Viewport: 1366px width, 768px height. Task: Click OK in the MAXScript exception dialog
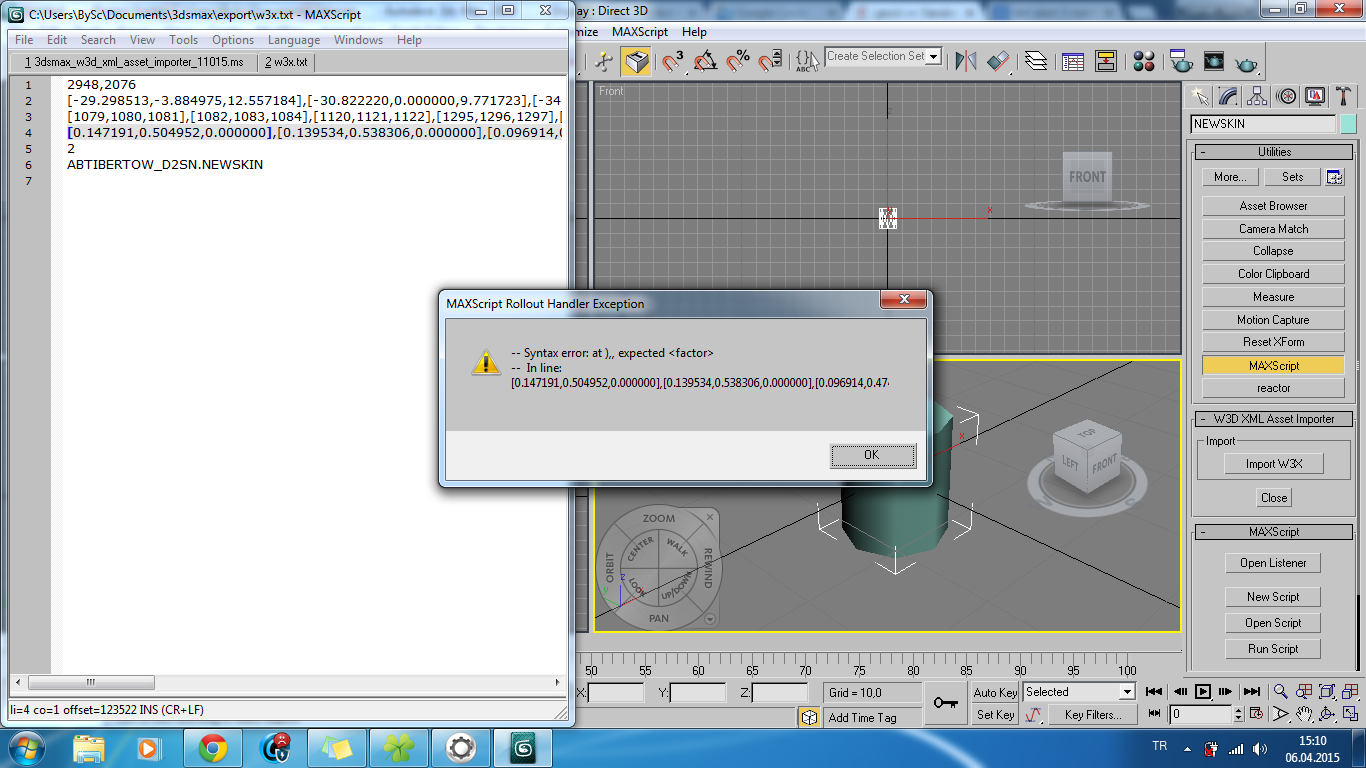coord(872,455)
